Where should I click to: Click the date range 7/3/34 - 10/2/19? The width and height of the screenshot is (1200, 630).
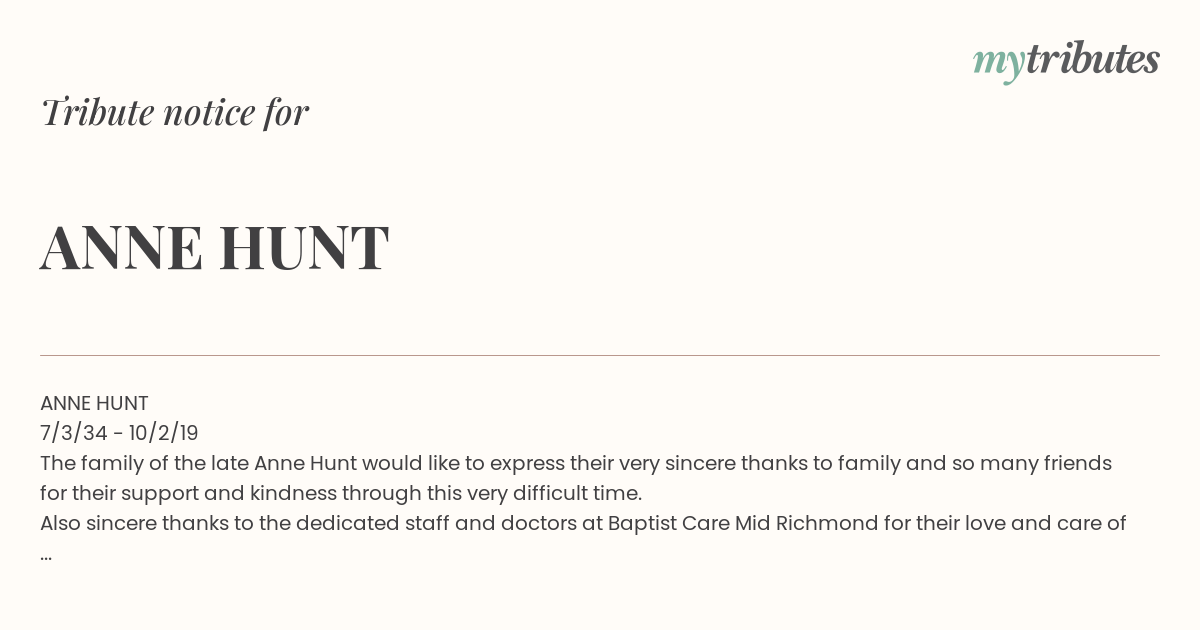click(119, 433)
